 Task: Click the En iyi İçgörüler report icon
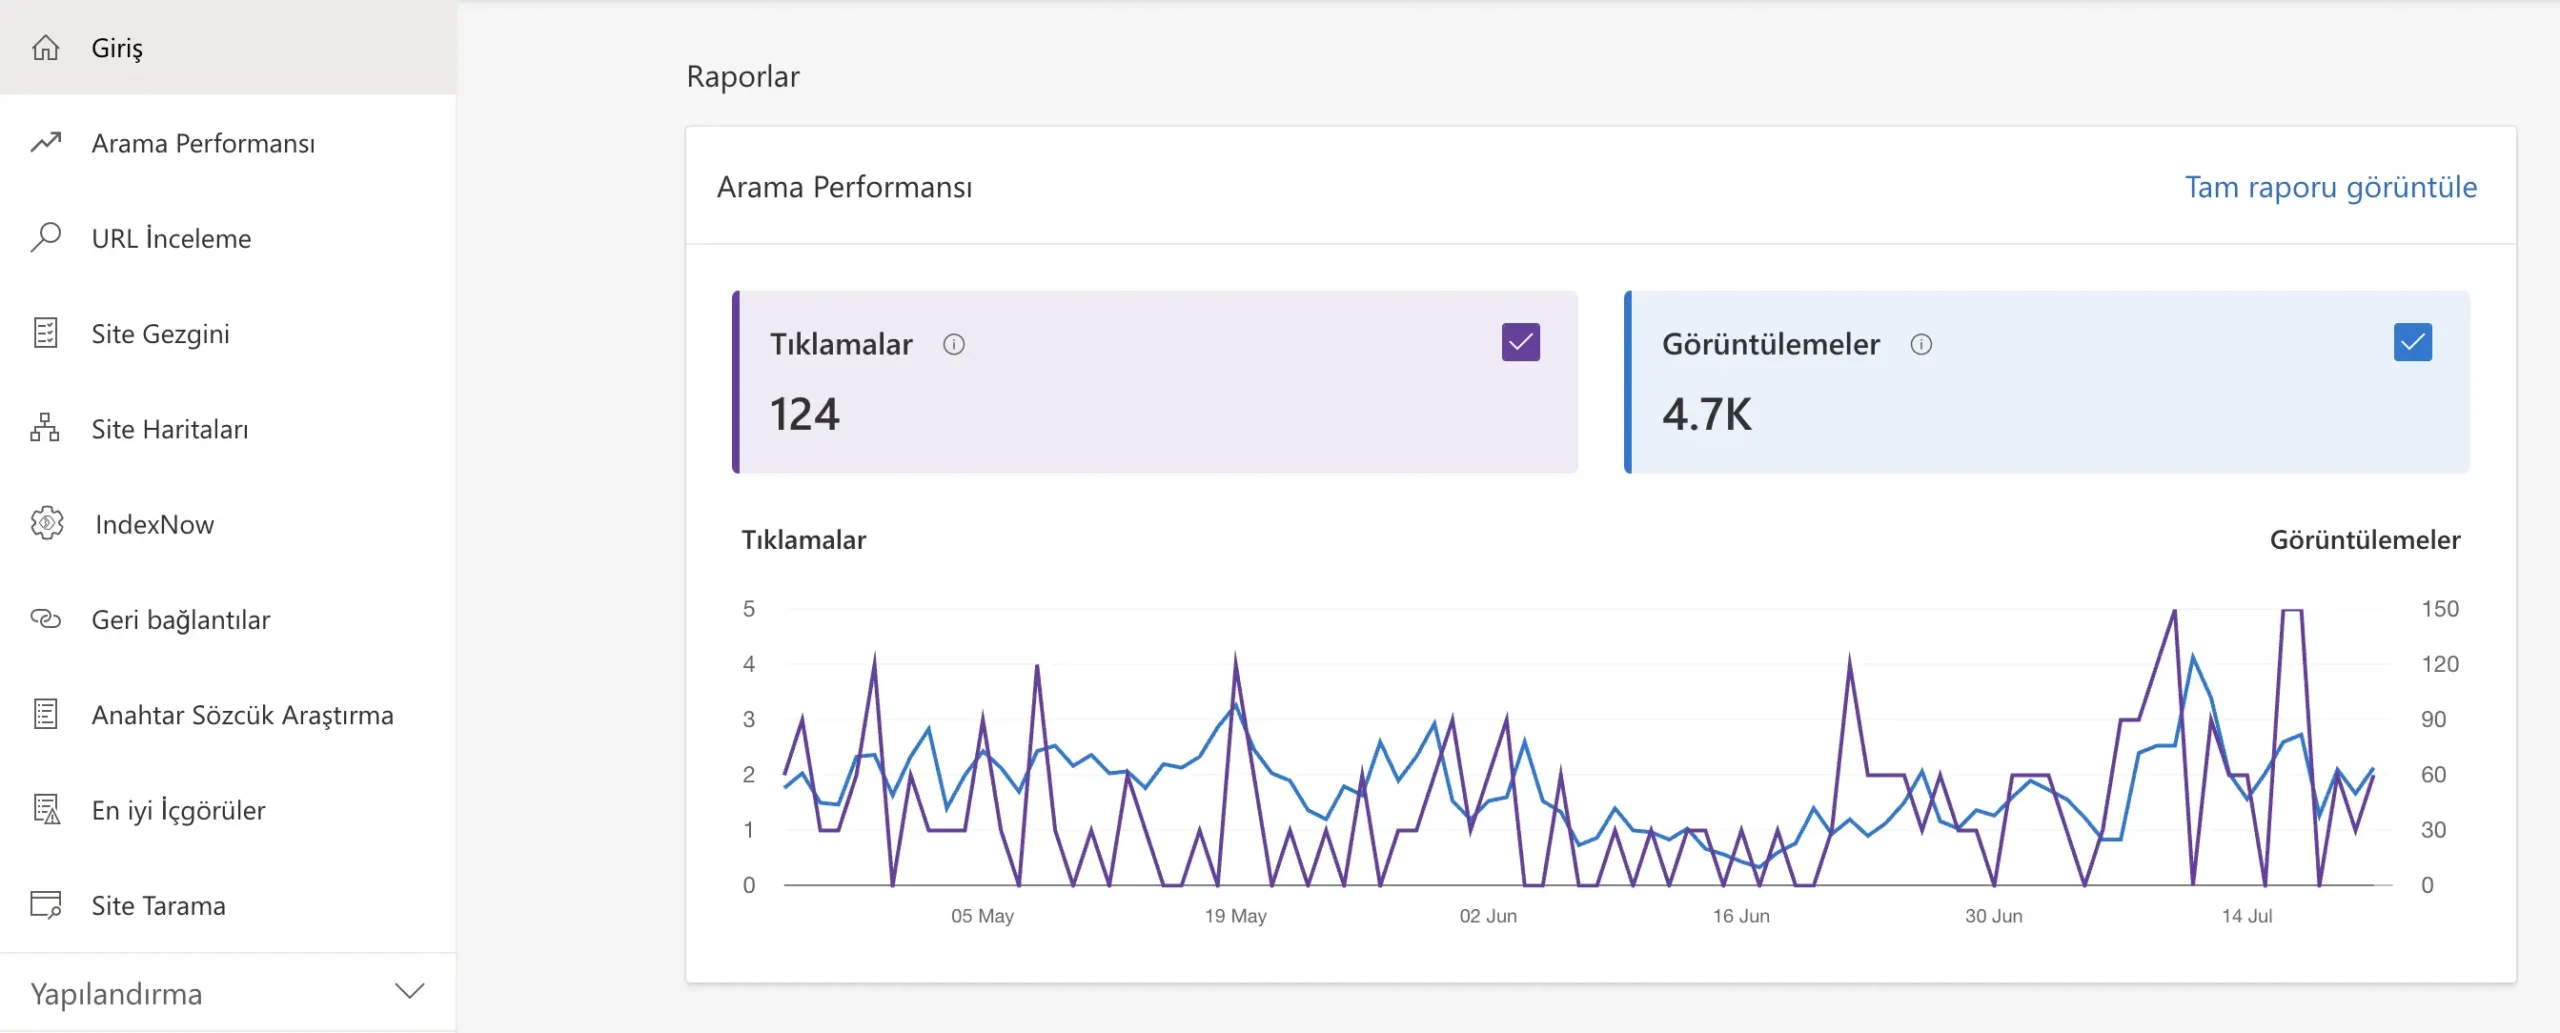coord(47,809)
